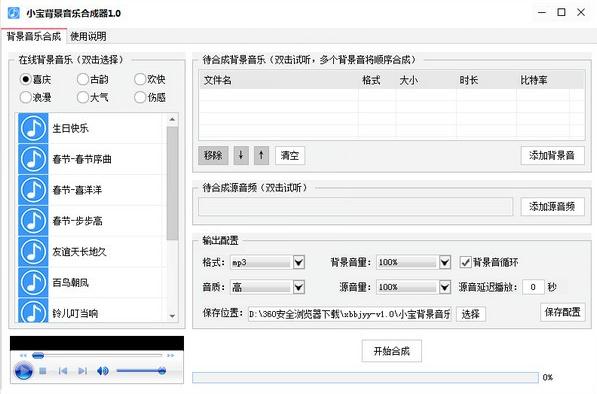Mute the player using speaker icon
This screenshot has height=394, width=597.
click(x=102, y=371)
